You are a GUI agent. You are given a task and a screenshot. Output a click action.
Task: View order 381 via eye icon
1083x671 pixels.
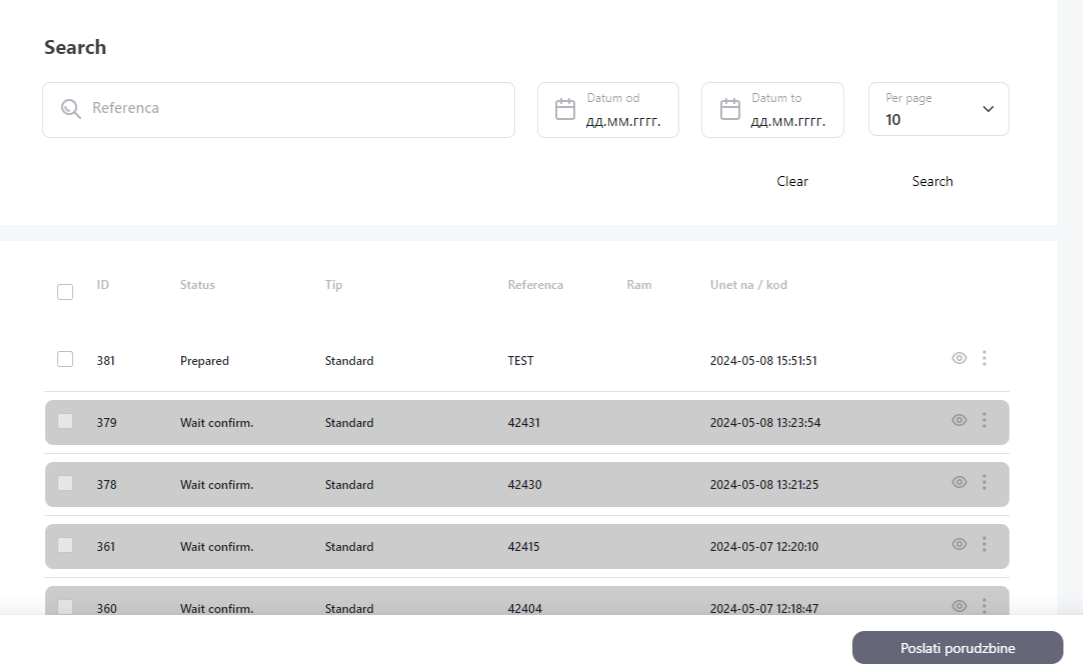[x=959, y=358]
